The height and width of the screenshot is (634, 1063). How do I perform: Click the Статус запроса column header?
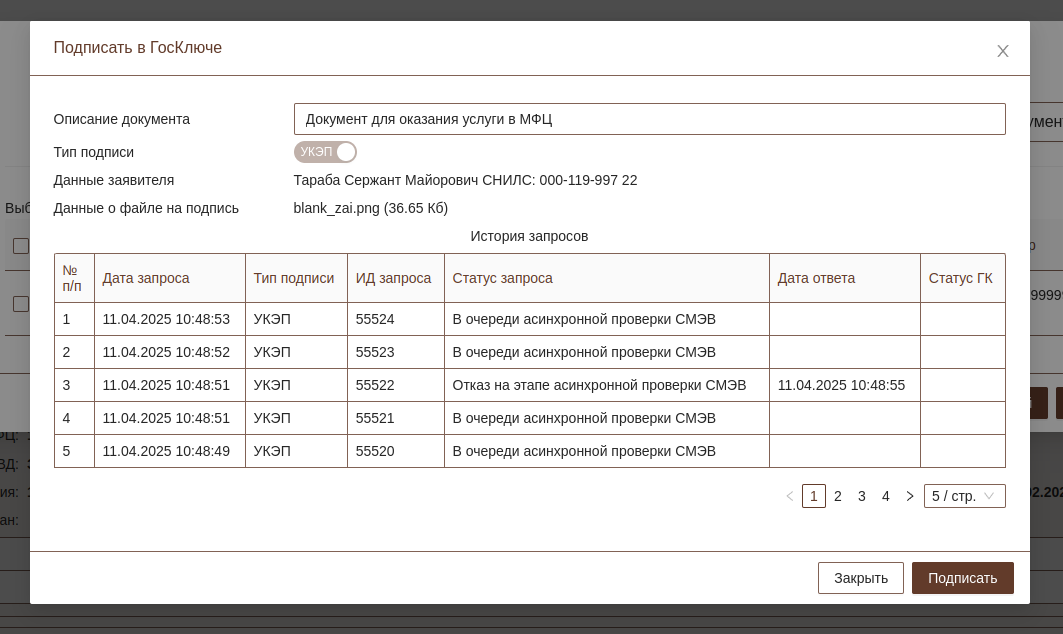[502, 278]
